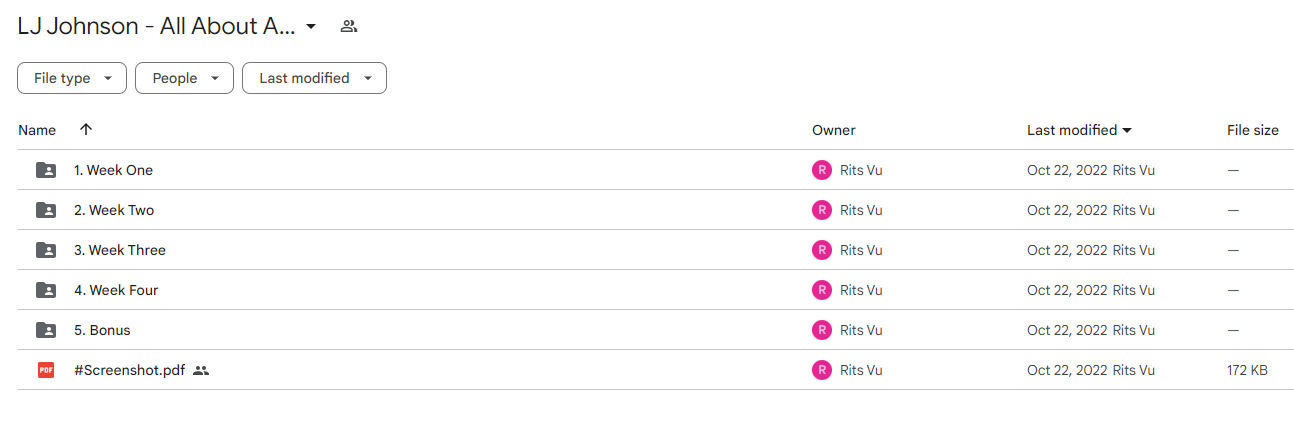Click the red PDF icon for #Screenshot.pdf
The image size is (1294, 422).
coord(46,370)
